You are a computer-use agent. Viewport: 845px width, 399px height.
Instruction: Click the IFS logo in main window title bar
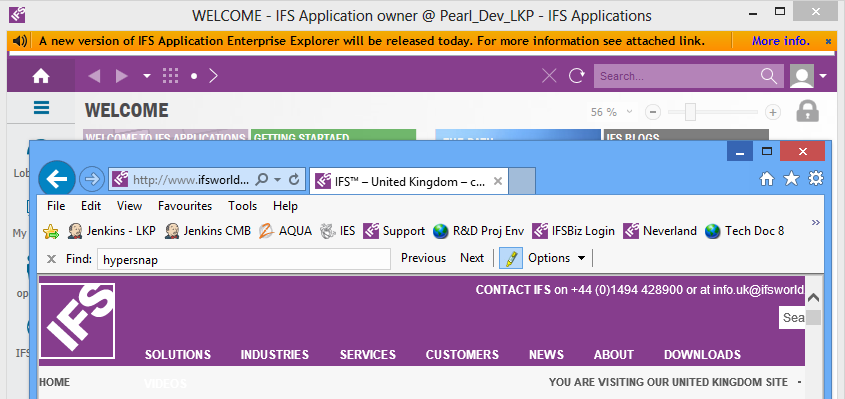(17, 15)
